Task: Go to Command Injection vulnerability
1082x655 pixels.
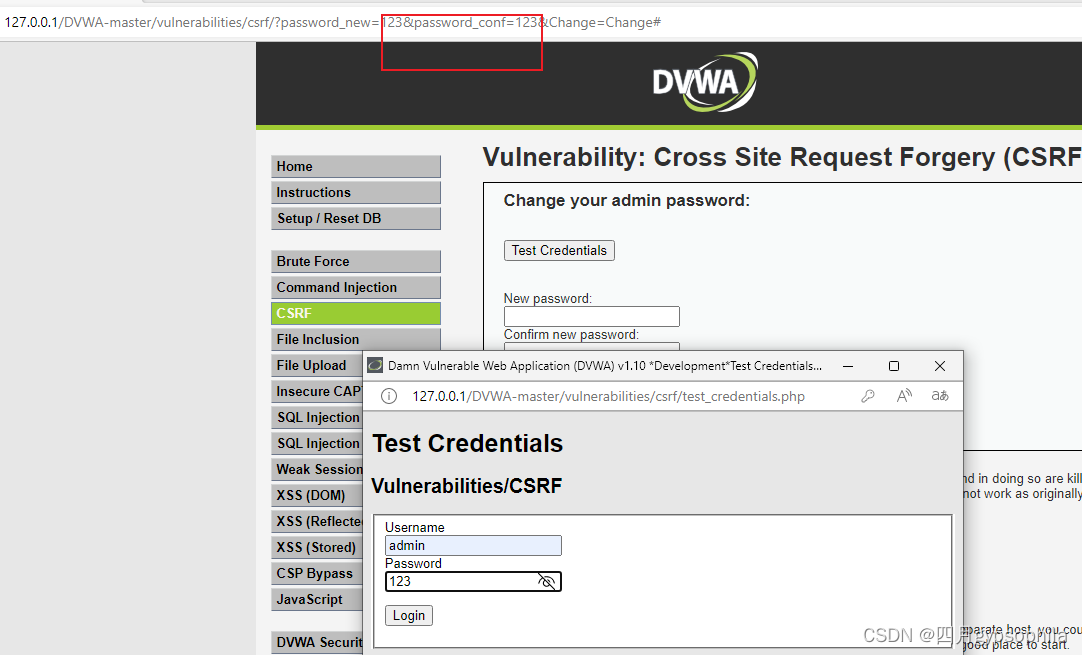Action: [355, 287]
